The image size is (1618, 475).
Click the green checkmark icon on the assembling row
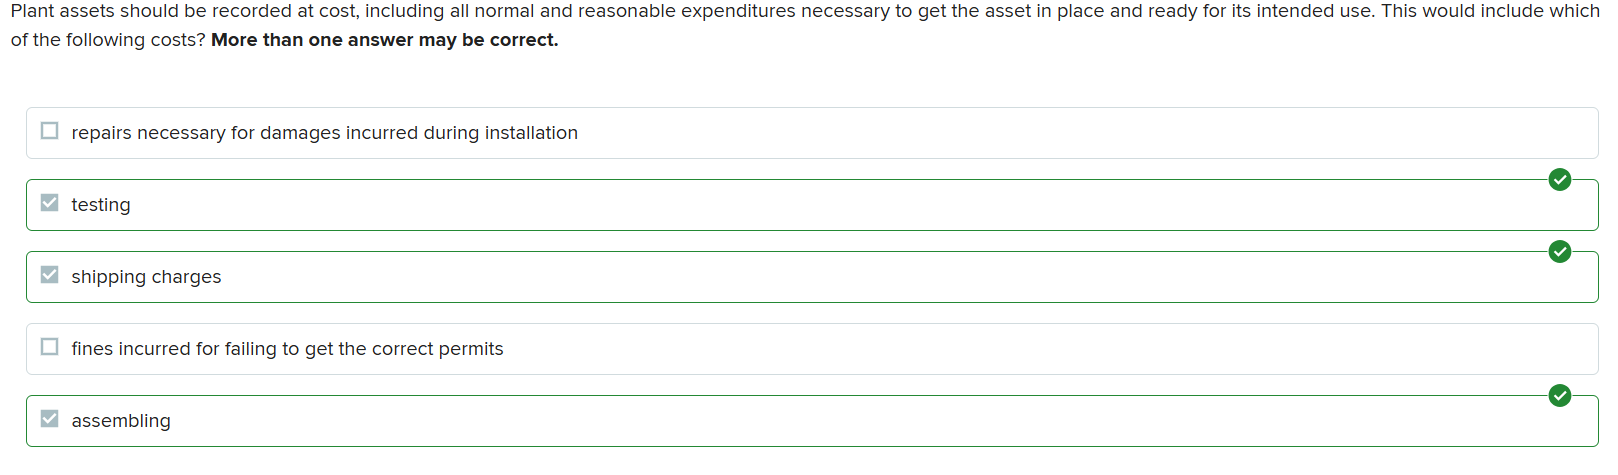[x=1559, y=396]
